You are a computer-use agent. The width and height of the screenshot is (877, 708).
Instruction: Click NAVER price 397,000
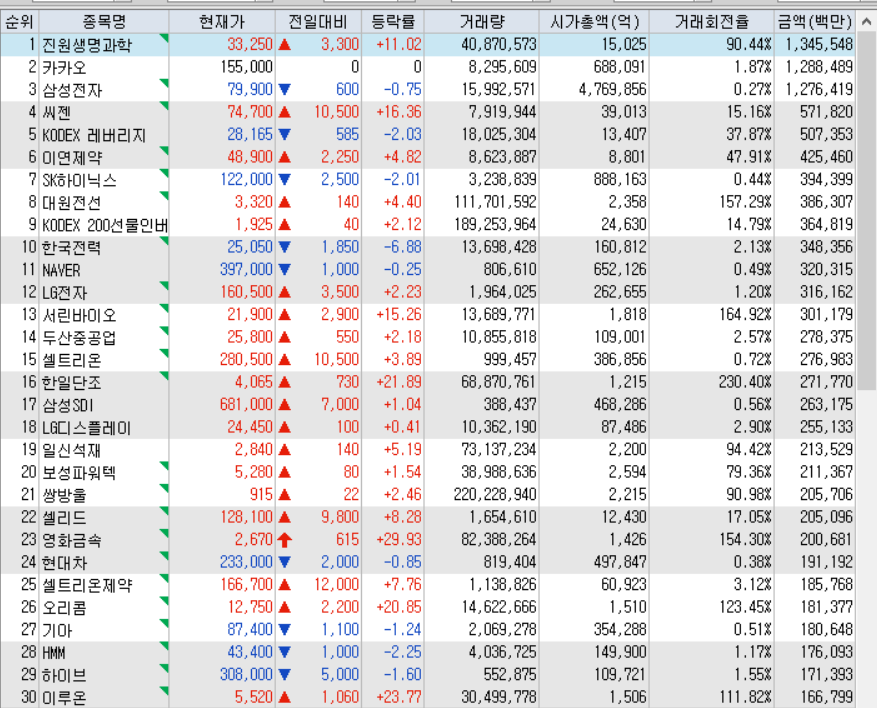click(247, 270)
